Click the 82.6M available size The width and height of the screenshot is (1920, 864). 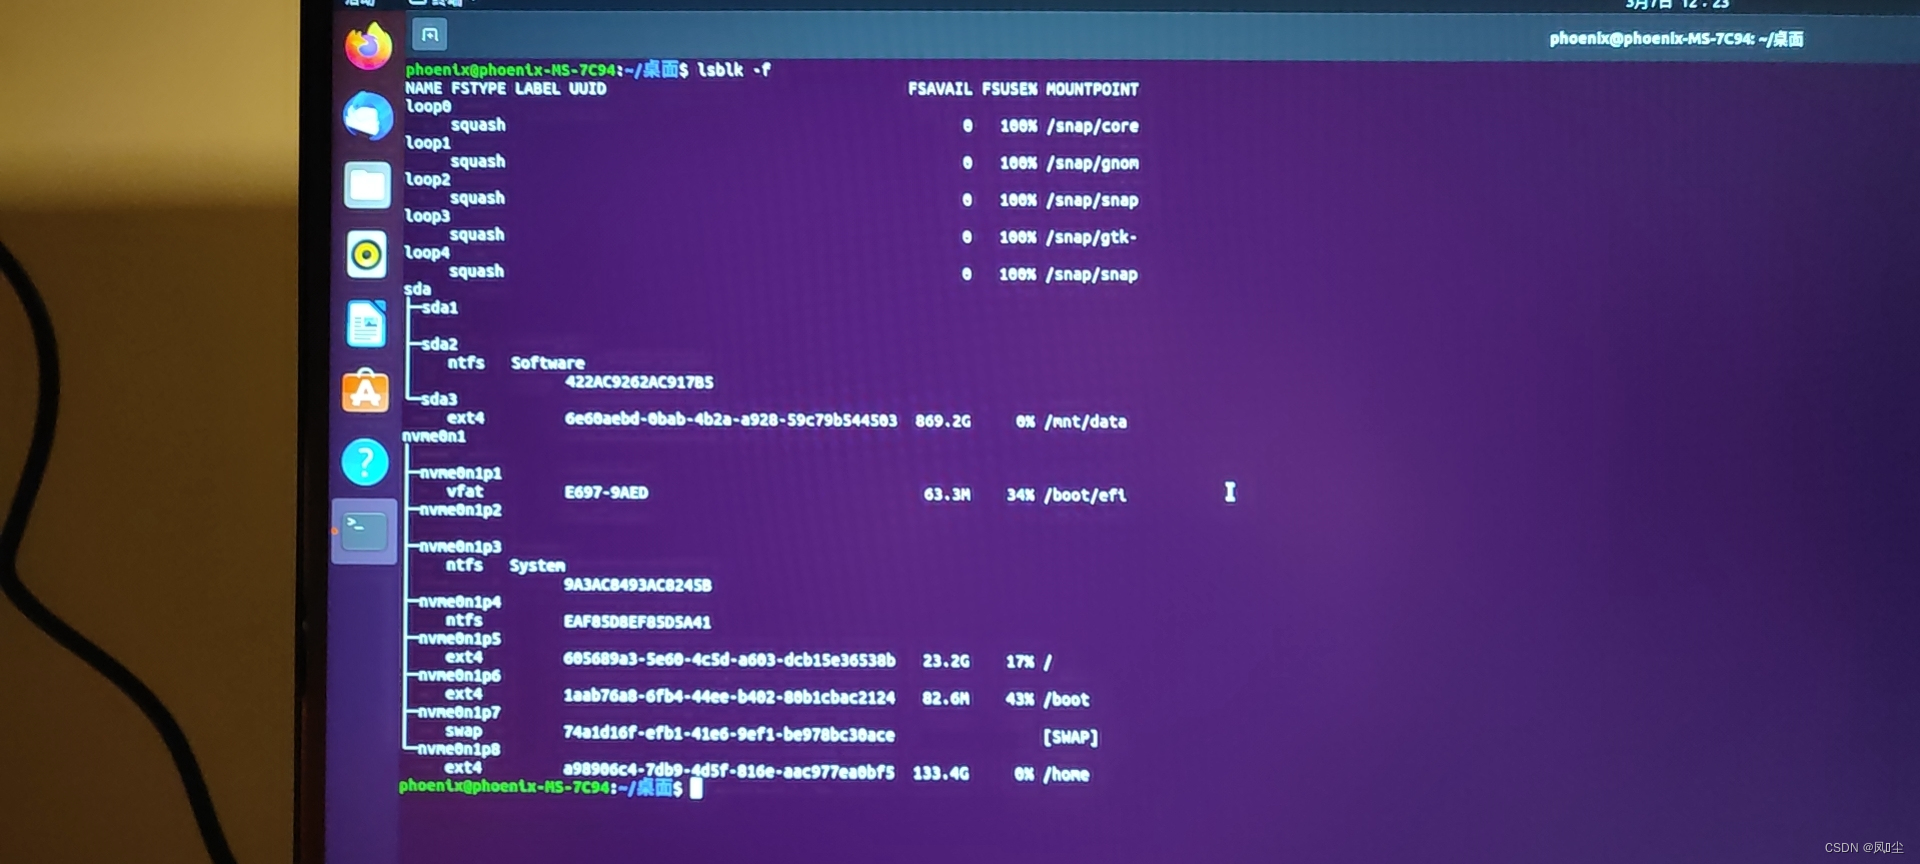[945, 698]
